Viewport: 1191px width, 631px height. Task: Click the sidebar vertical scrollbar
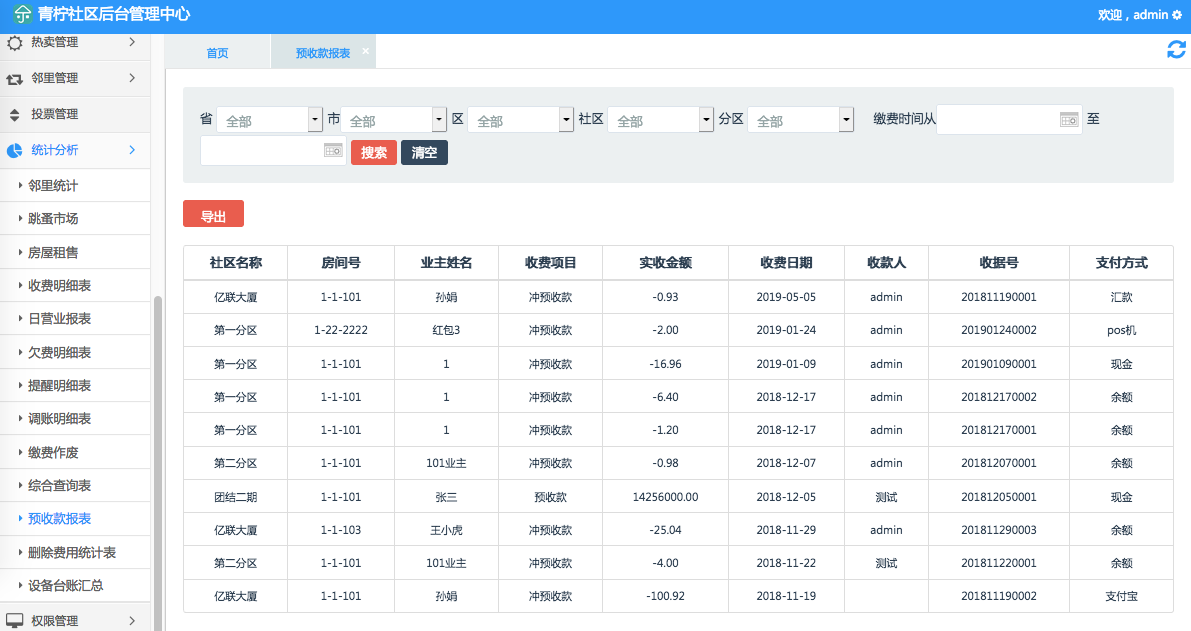pos(158,463)
